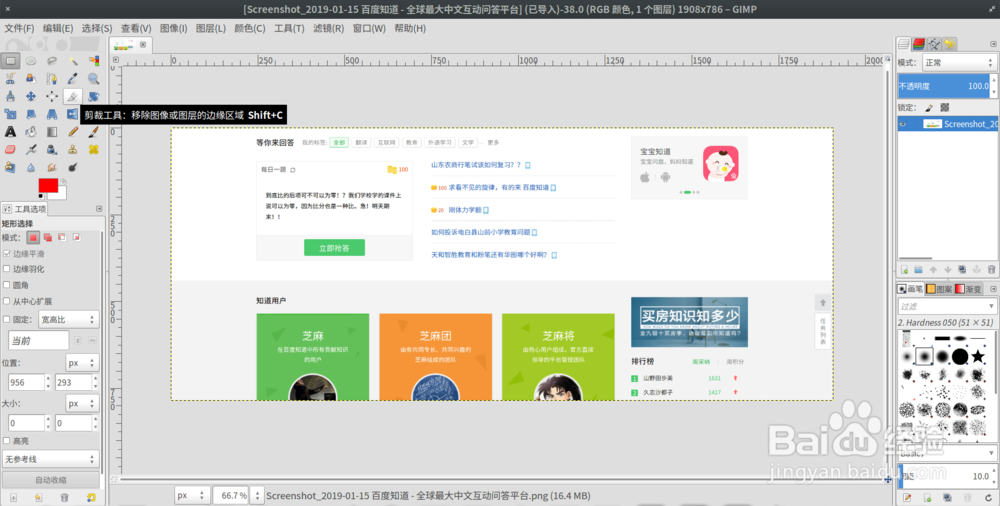Image resolution: width=1000 pixels, height=506 pixels.
Task: Select the Paths tool
Action: (52, 78)
